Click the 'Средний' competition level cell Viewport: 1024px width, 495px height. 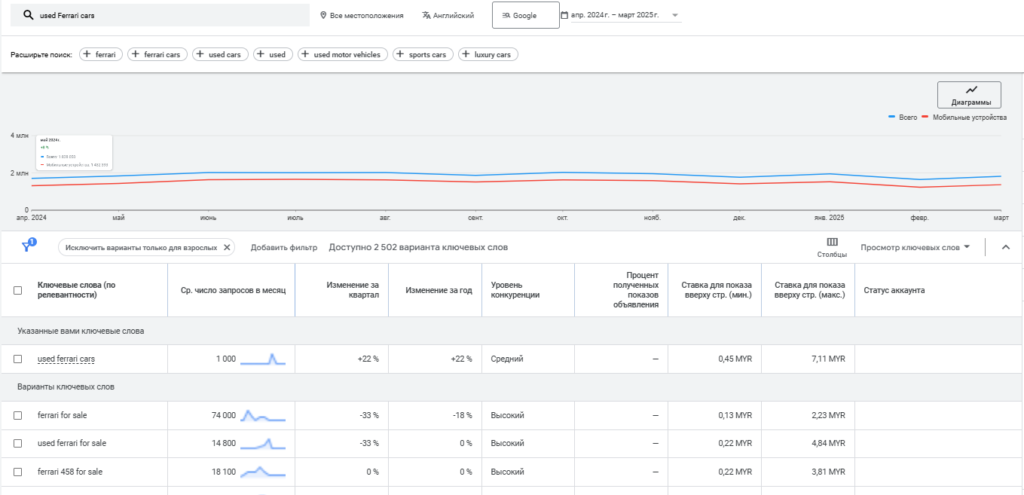[507, 359]
